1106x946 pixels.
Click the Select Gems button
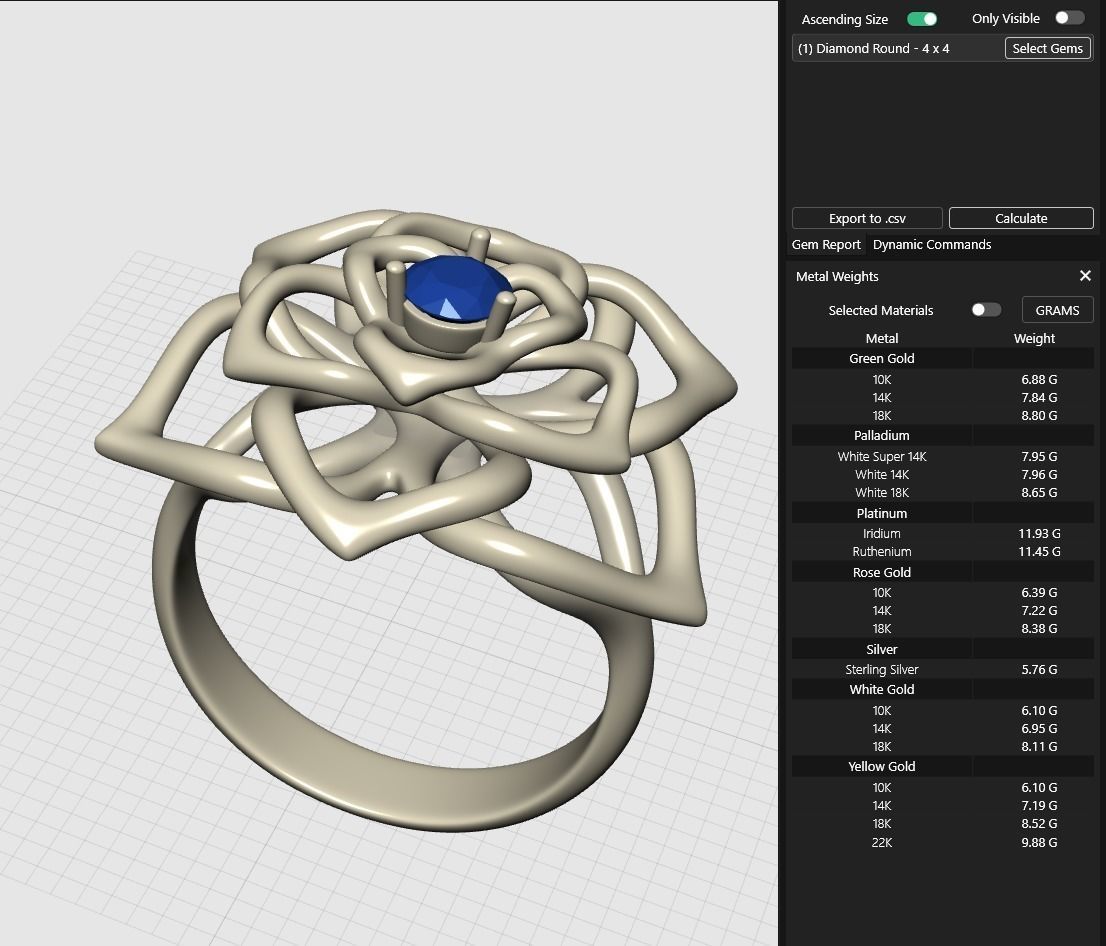click(1047, 48)
